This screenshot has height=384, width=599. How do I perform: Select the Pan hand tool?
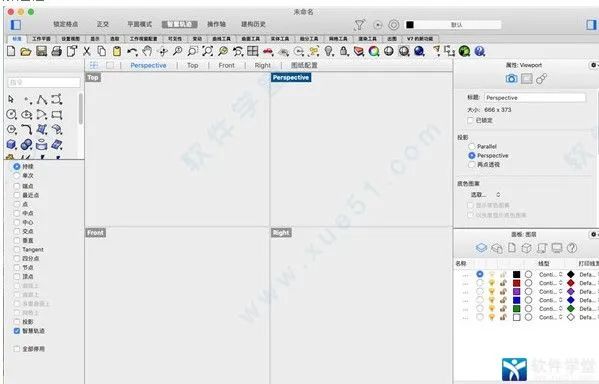147,51
